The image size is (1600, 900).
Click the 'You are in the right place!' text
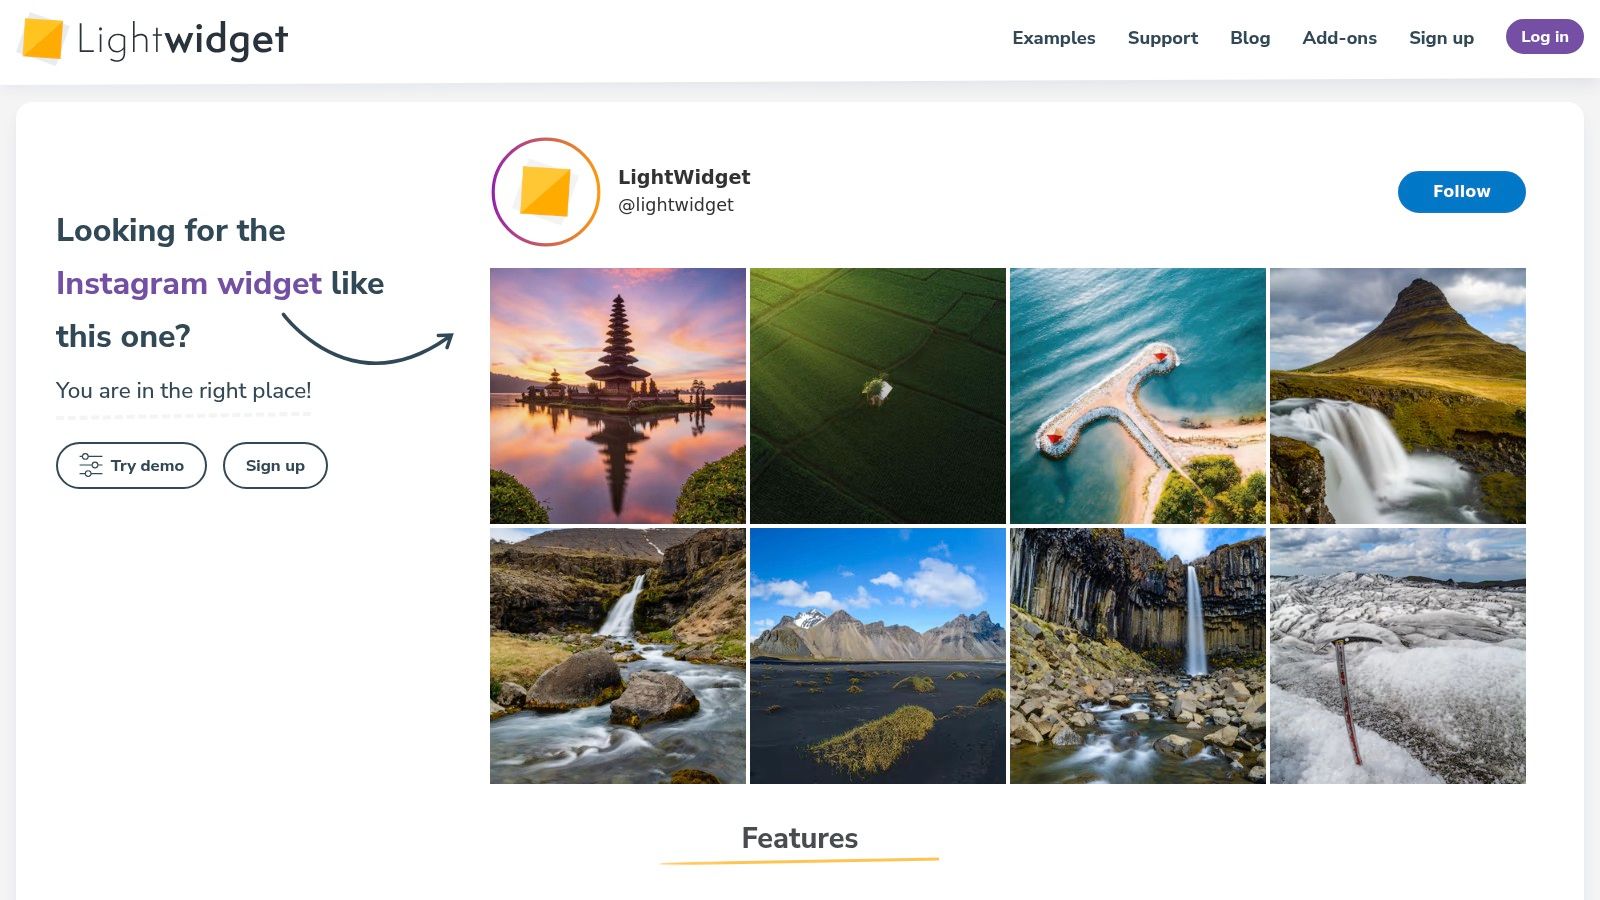[x=184, y=391]
